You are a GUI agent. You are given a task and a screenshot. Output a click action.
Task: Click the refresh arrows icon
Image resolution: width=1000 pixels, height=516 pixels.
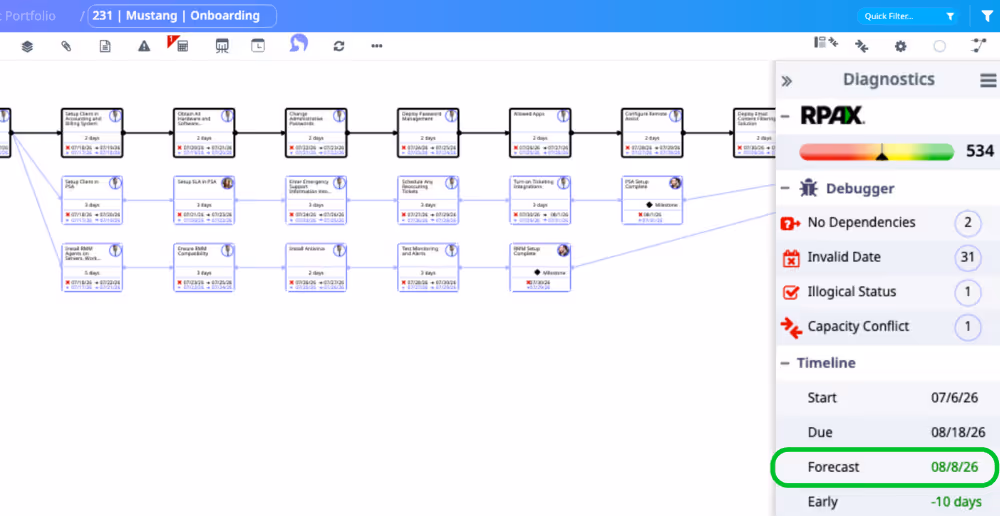(x=339, y=46)
